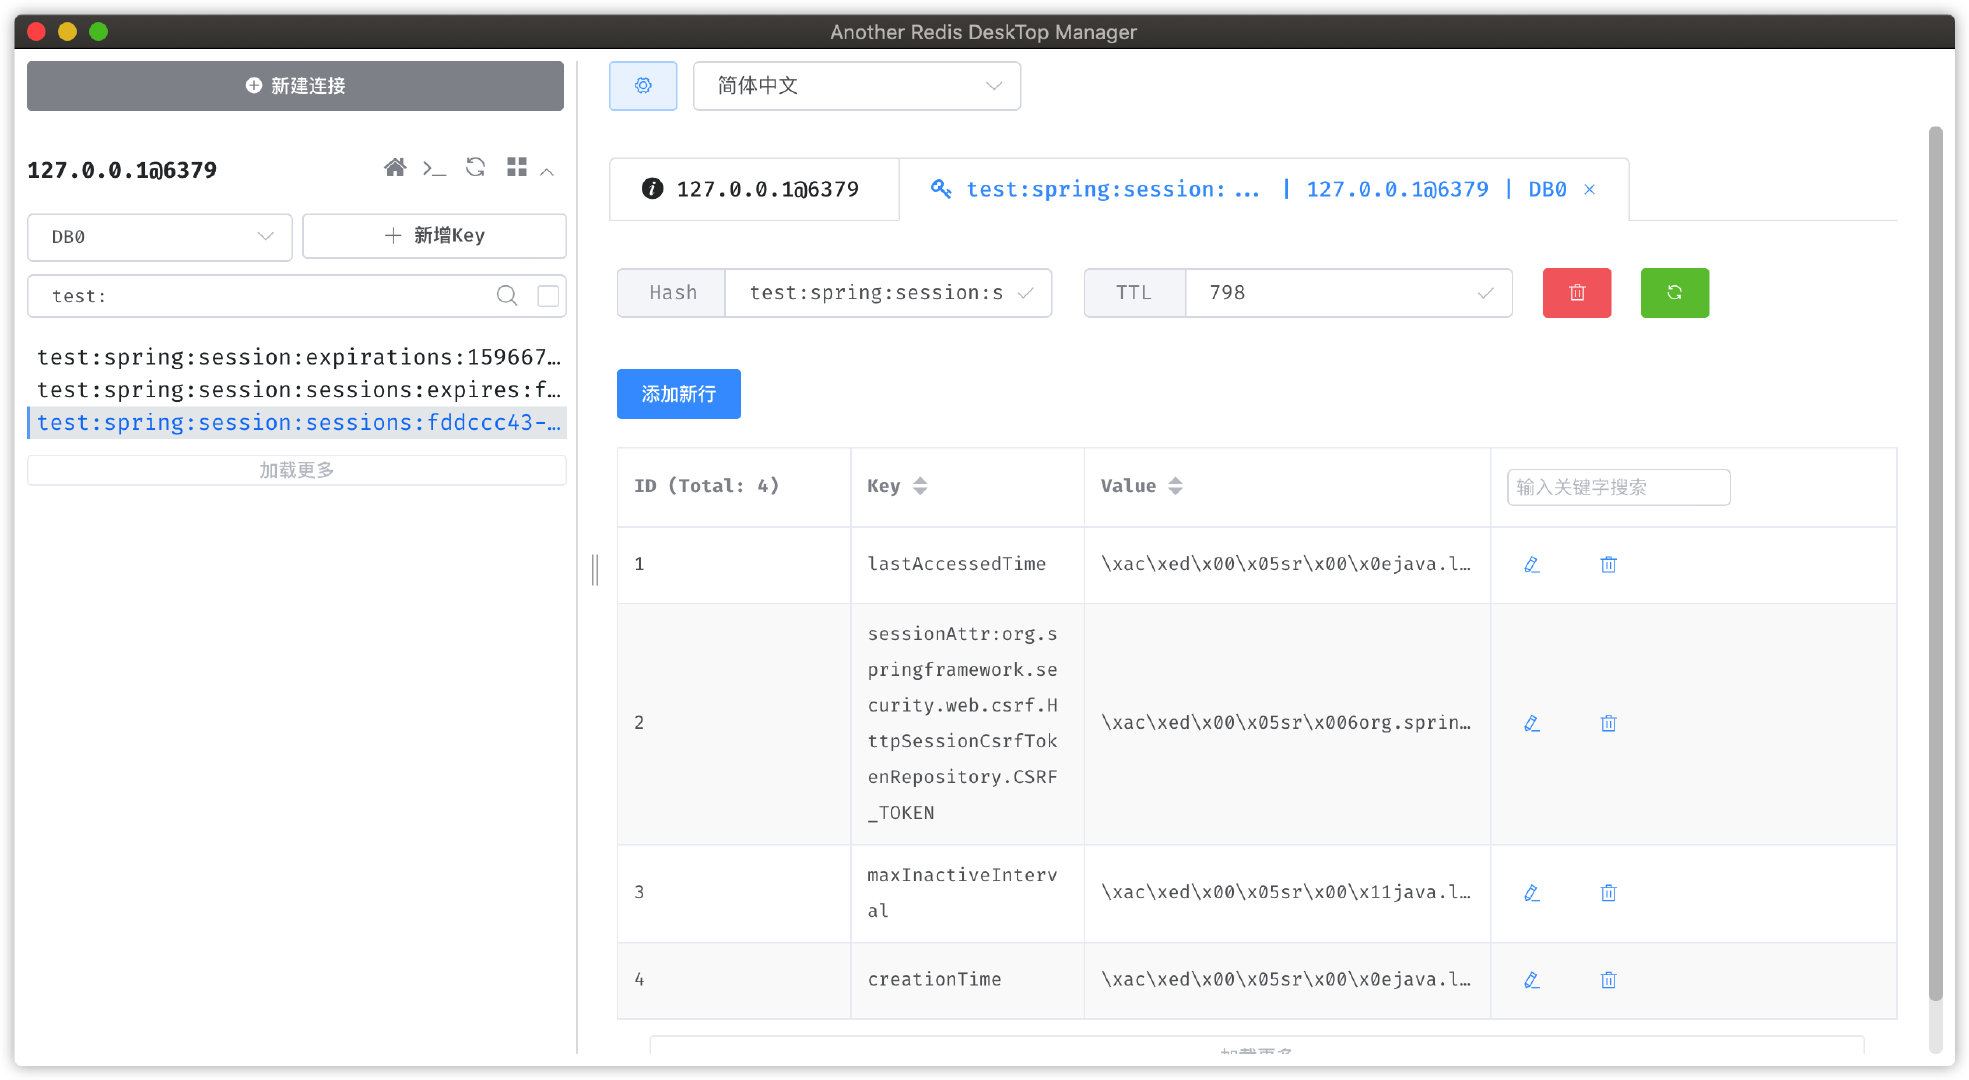Click the 新建连接 button

295,86
